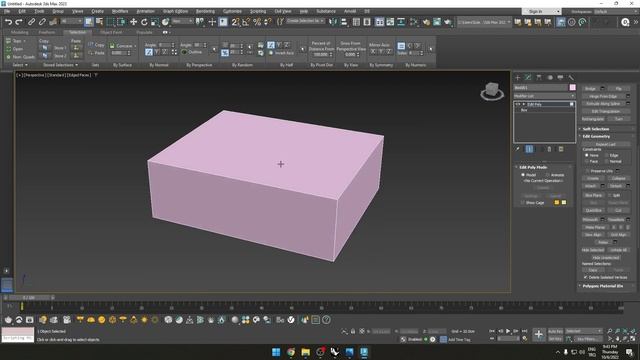Image resolution: width=640 pixels, height=360 pixels.
Task: Open the Modifiers menu
Action: coord(120,11)
